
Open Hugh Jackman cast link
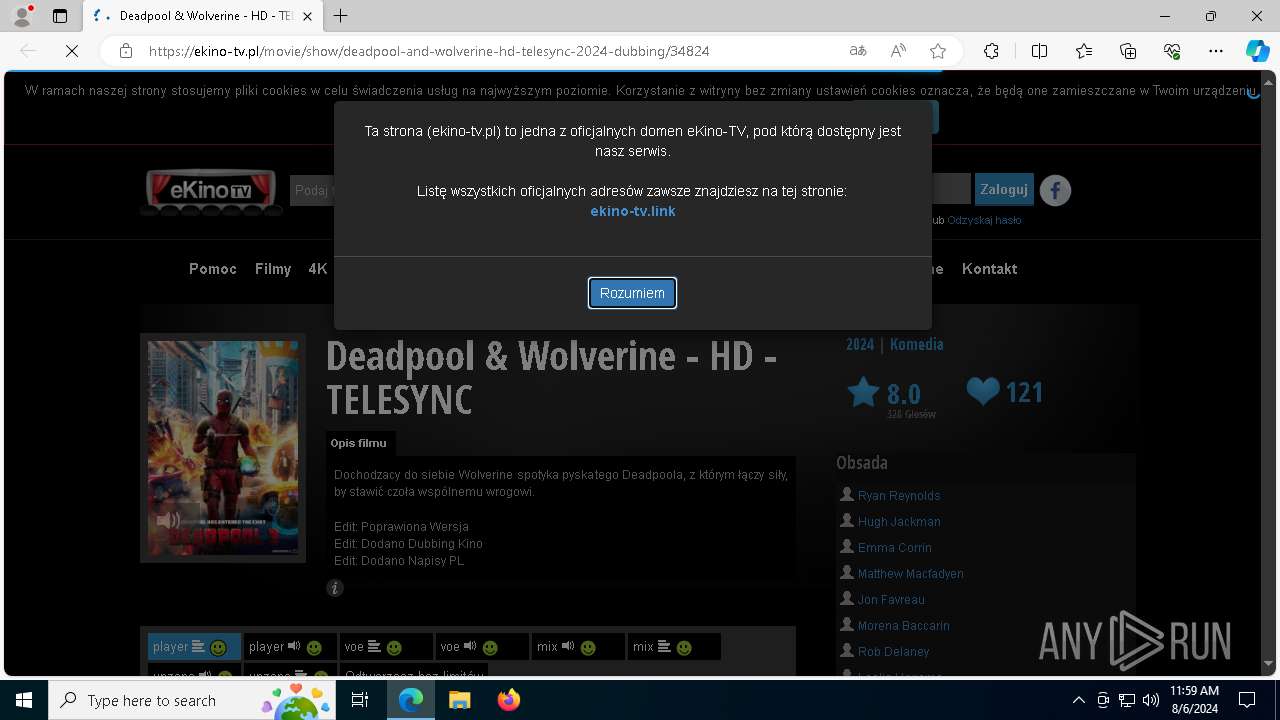pos(899,522)
